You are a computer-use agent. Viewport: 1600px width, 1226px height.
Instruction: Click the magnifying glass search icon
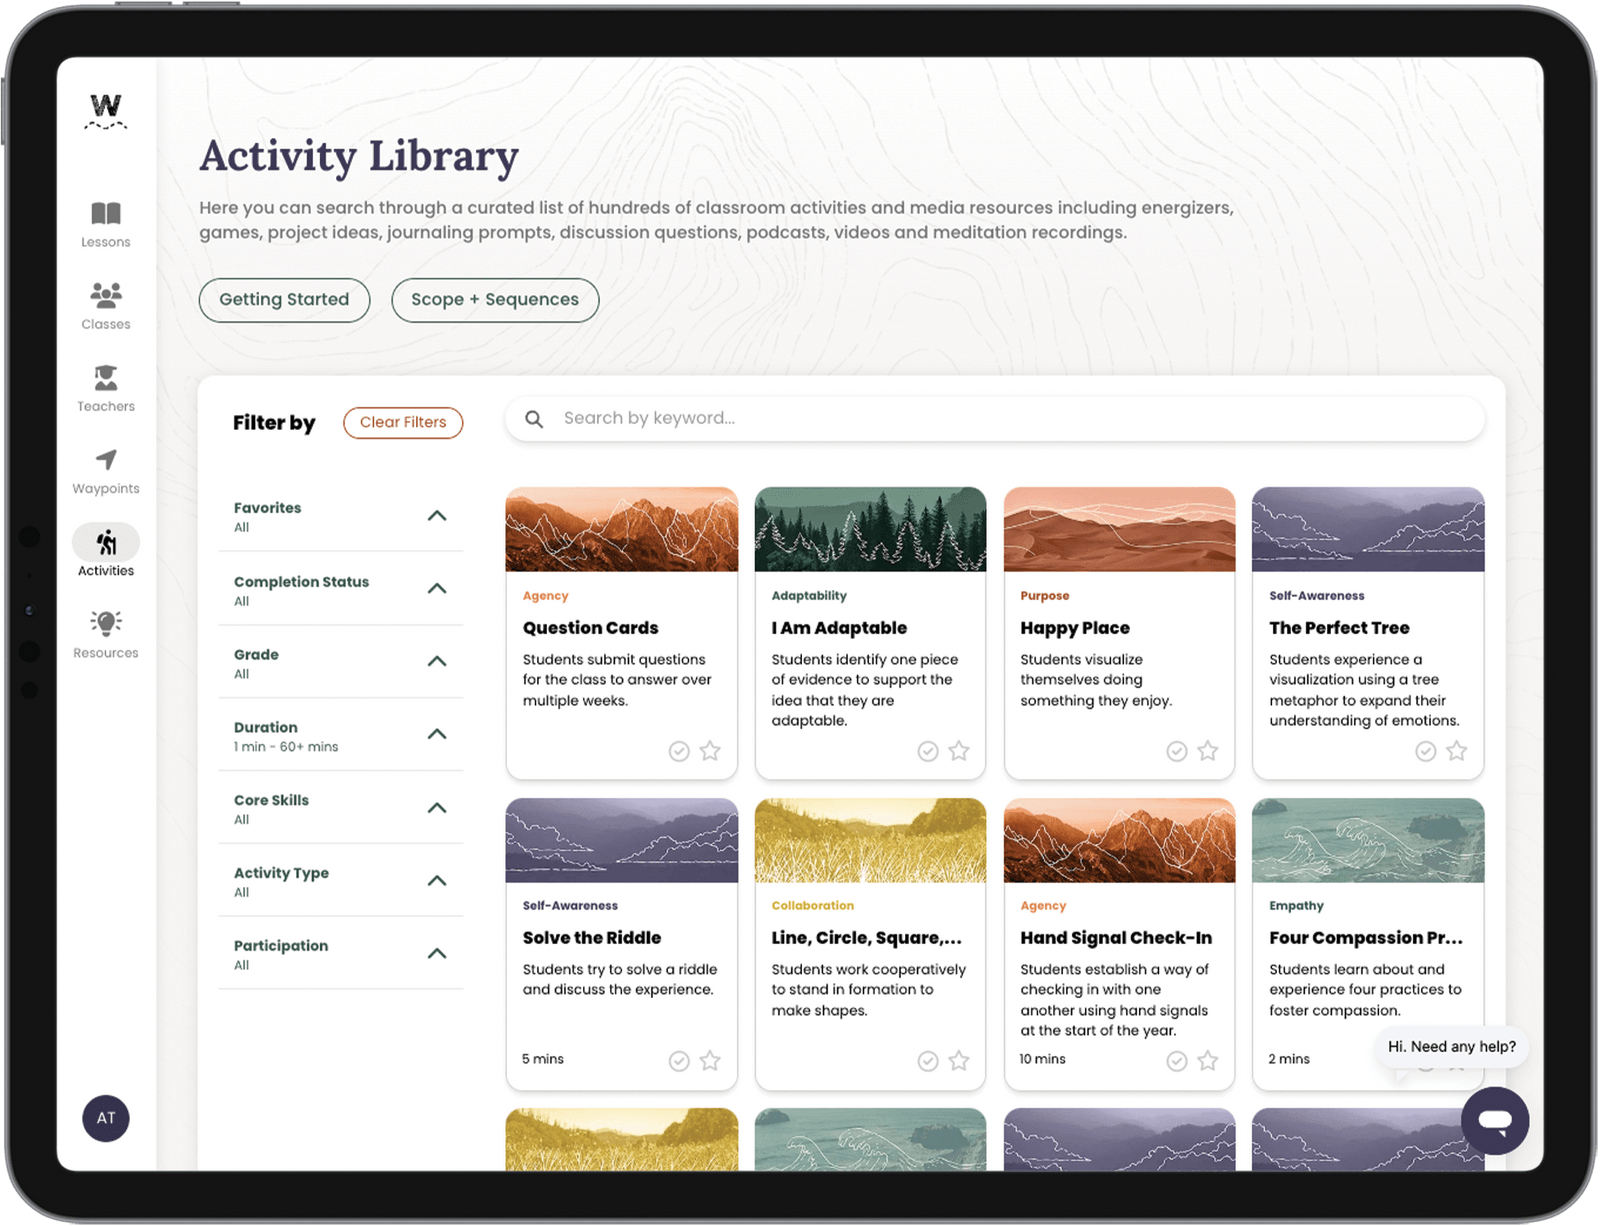(x=535, y=419)
